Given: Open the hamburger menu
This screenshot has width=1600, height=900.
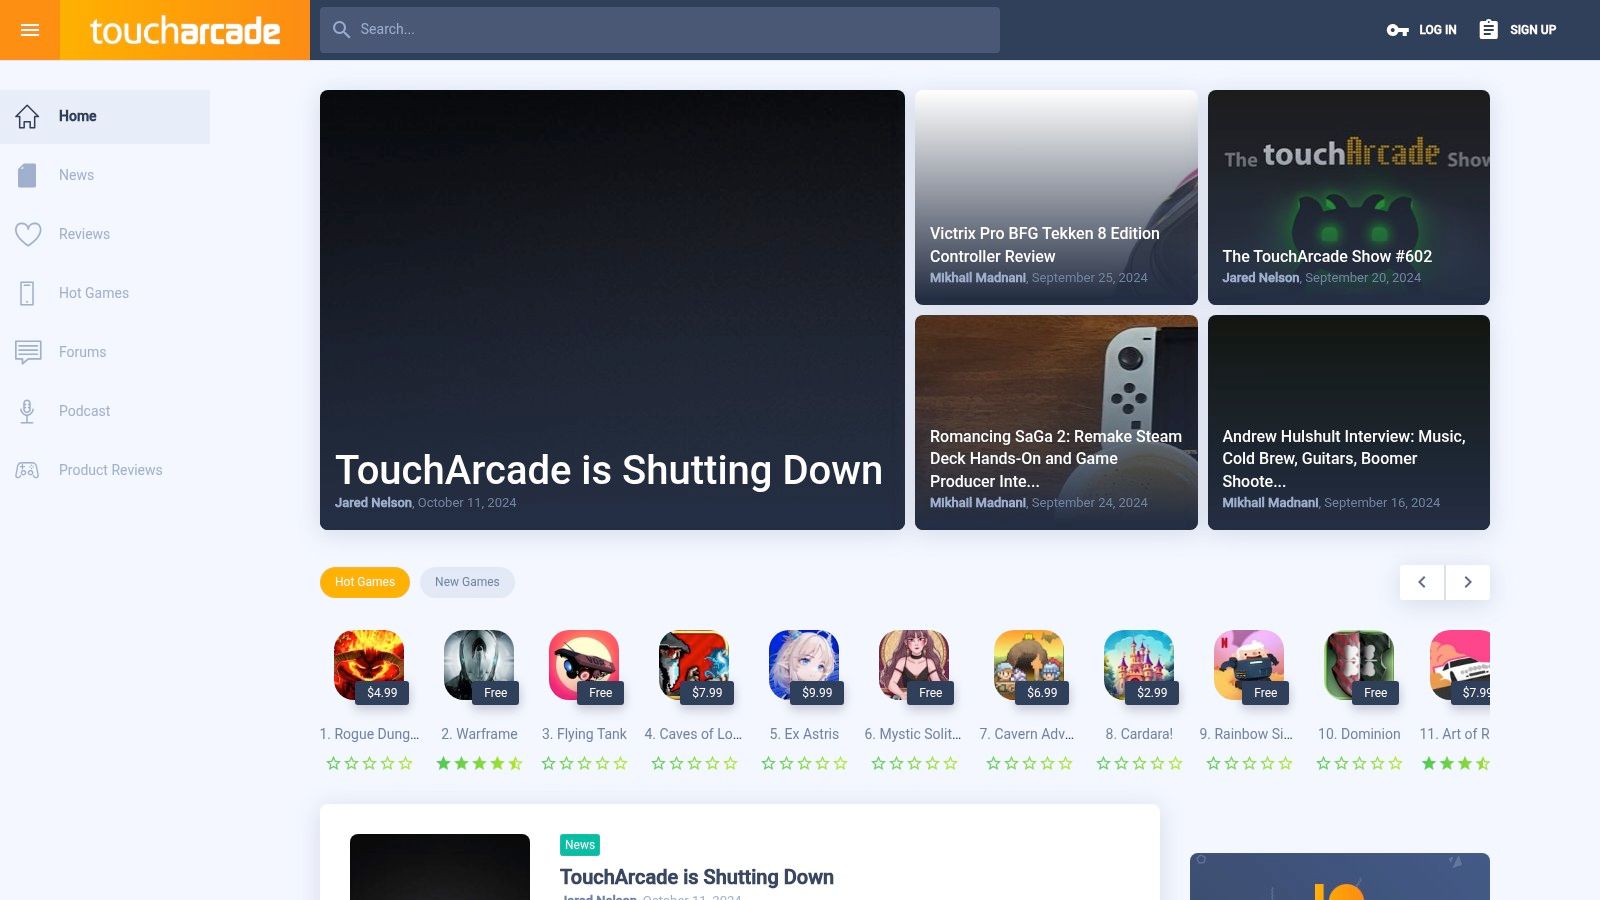Looking at the screenshot, I should [30, 30].
